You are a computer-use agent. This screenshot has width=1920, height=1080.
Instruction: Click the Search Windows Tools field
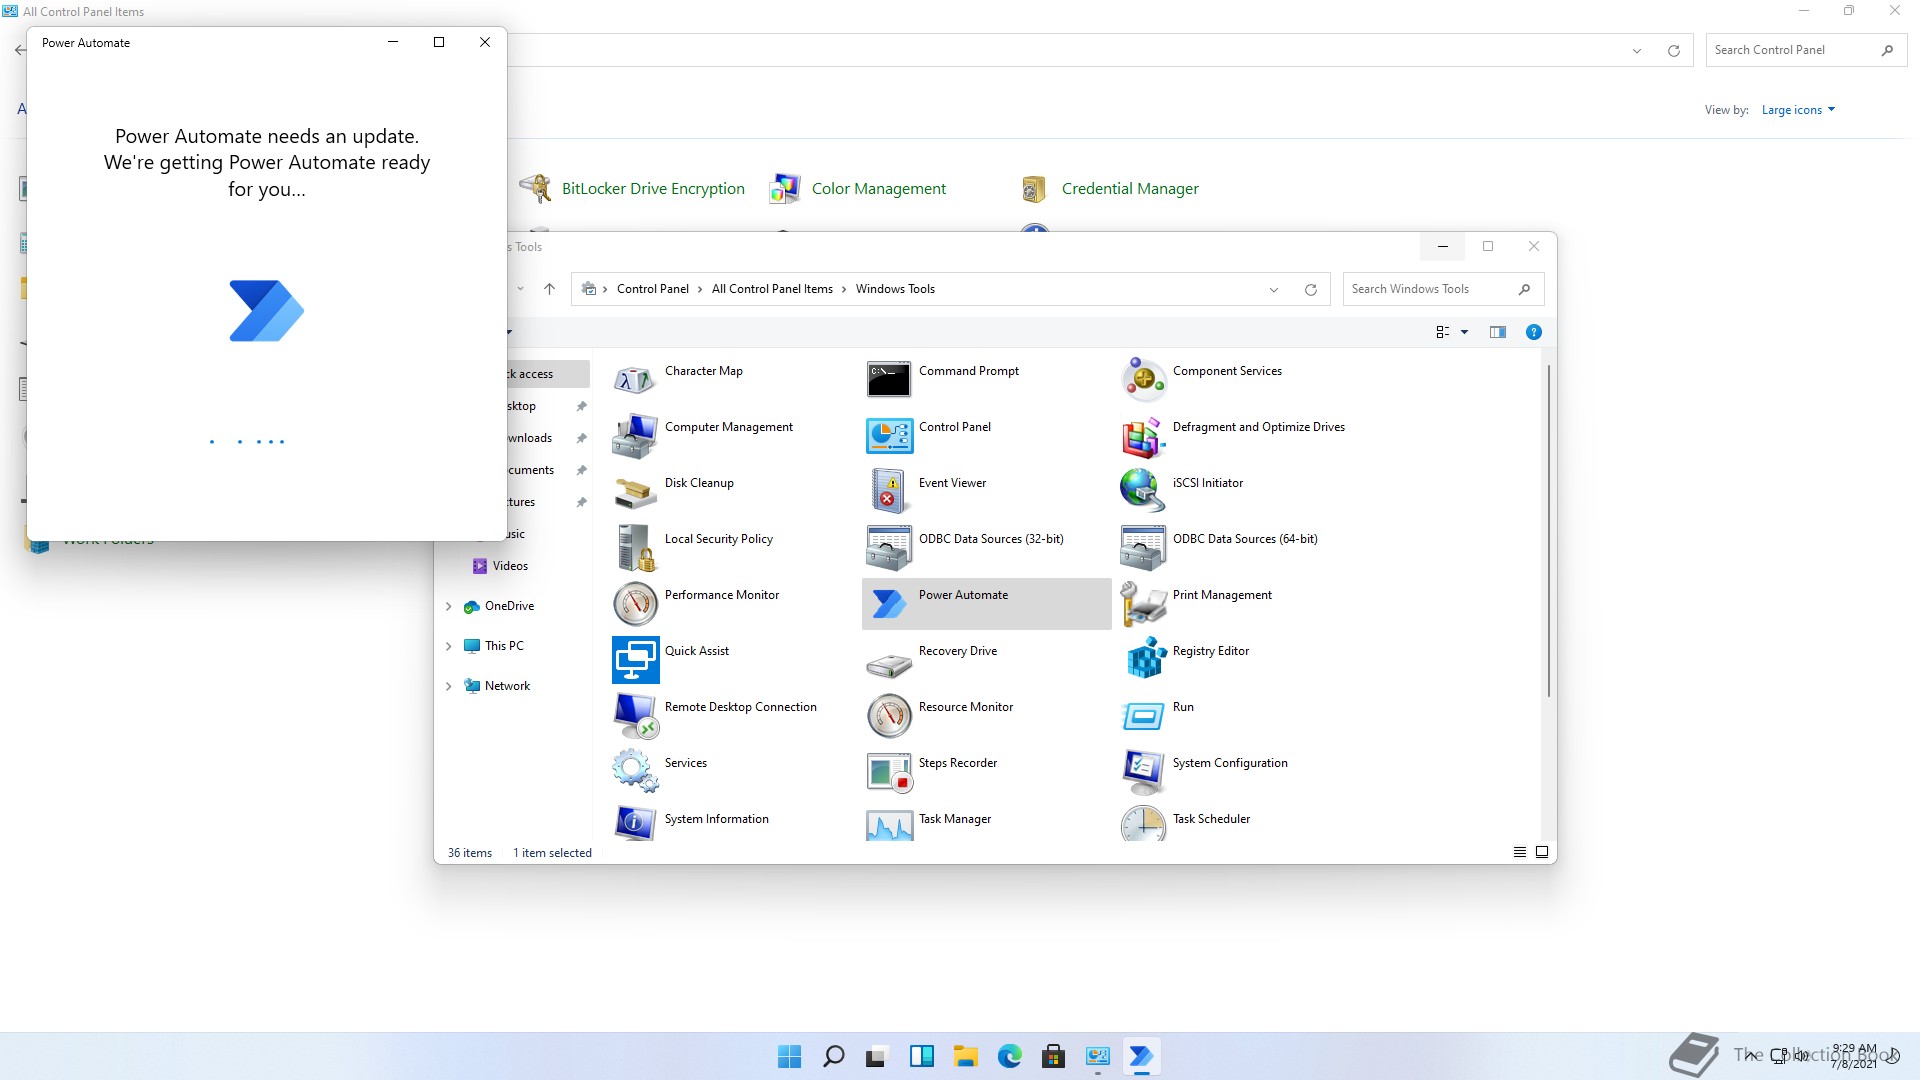tap(1443, 289)
